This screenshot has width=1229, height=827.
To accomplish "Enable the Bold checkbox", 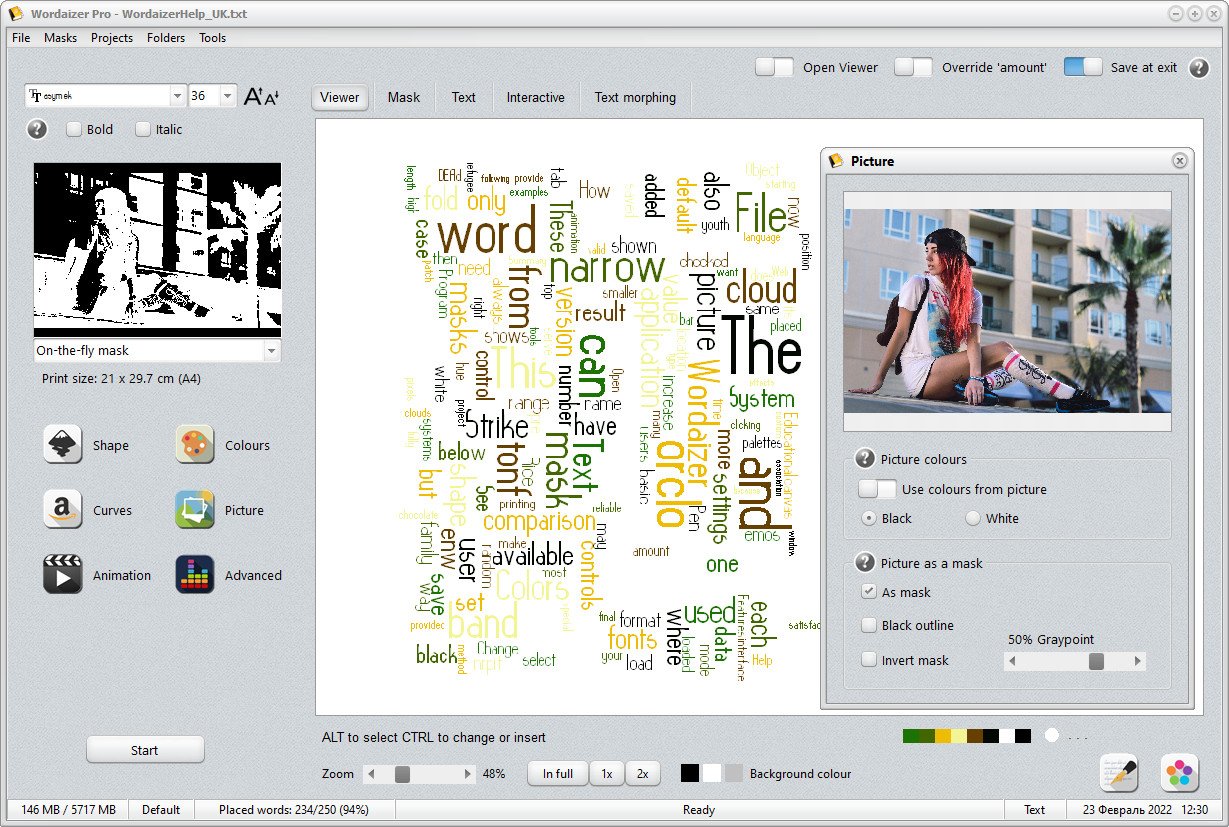I will coord(74,129).
